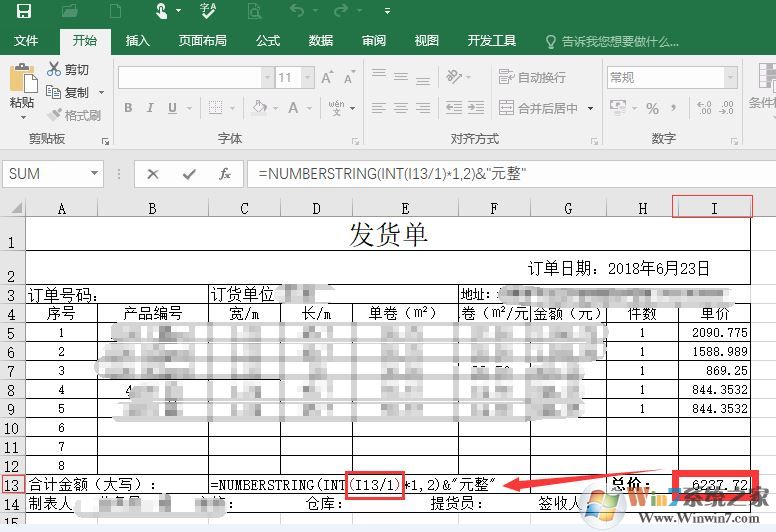This screenshot has height=532, width=776.
Task: Confirm formula entry with the checkmark
Action: [189, 174]
